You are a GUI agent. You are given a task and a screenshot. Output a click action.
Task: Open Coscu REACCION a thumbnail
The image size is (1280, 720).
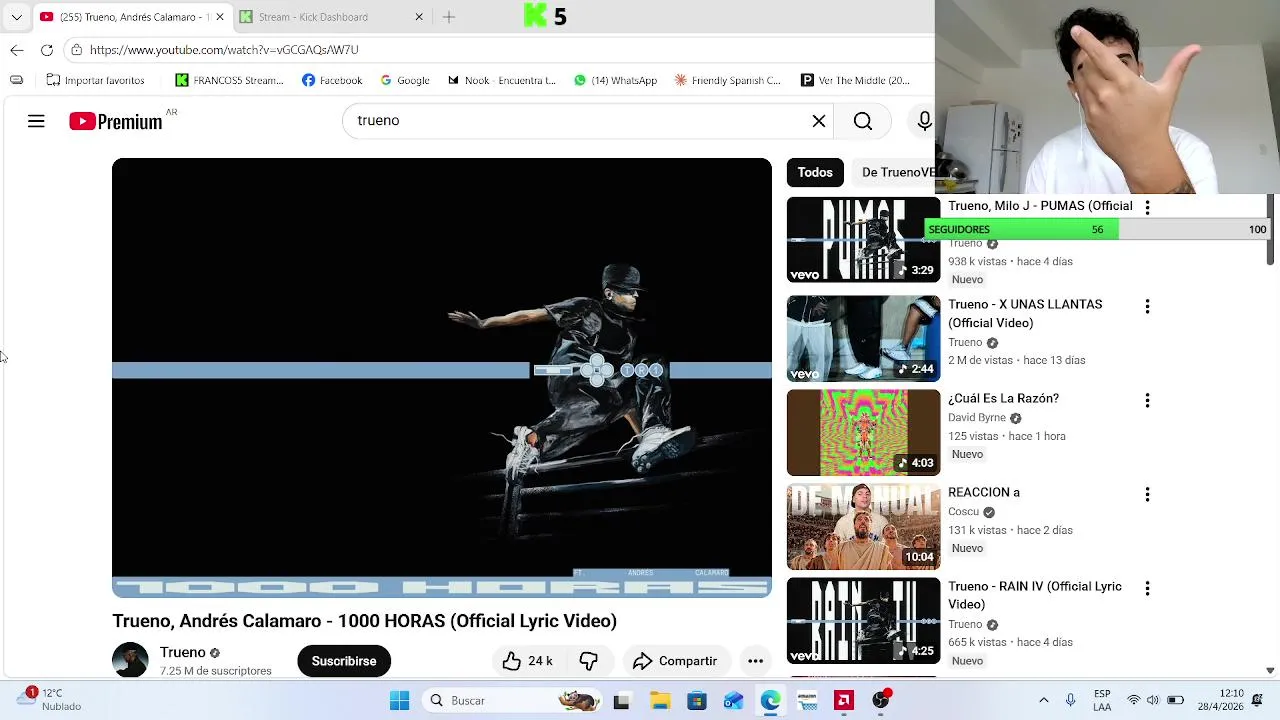864,526
